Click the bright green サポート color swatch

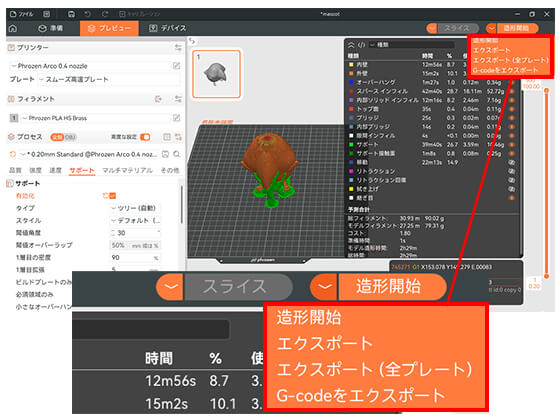click(351, 145)
